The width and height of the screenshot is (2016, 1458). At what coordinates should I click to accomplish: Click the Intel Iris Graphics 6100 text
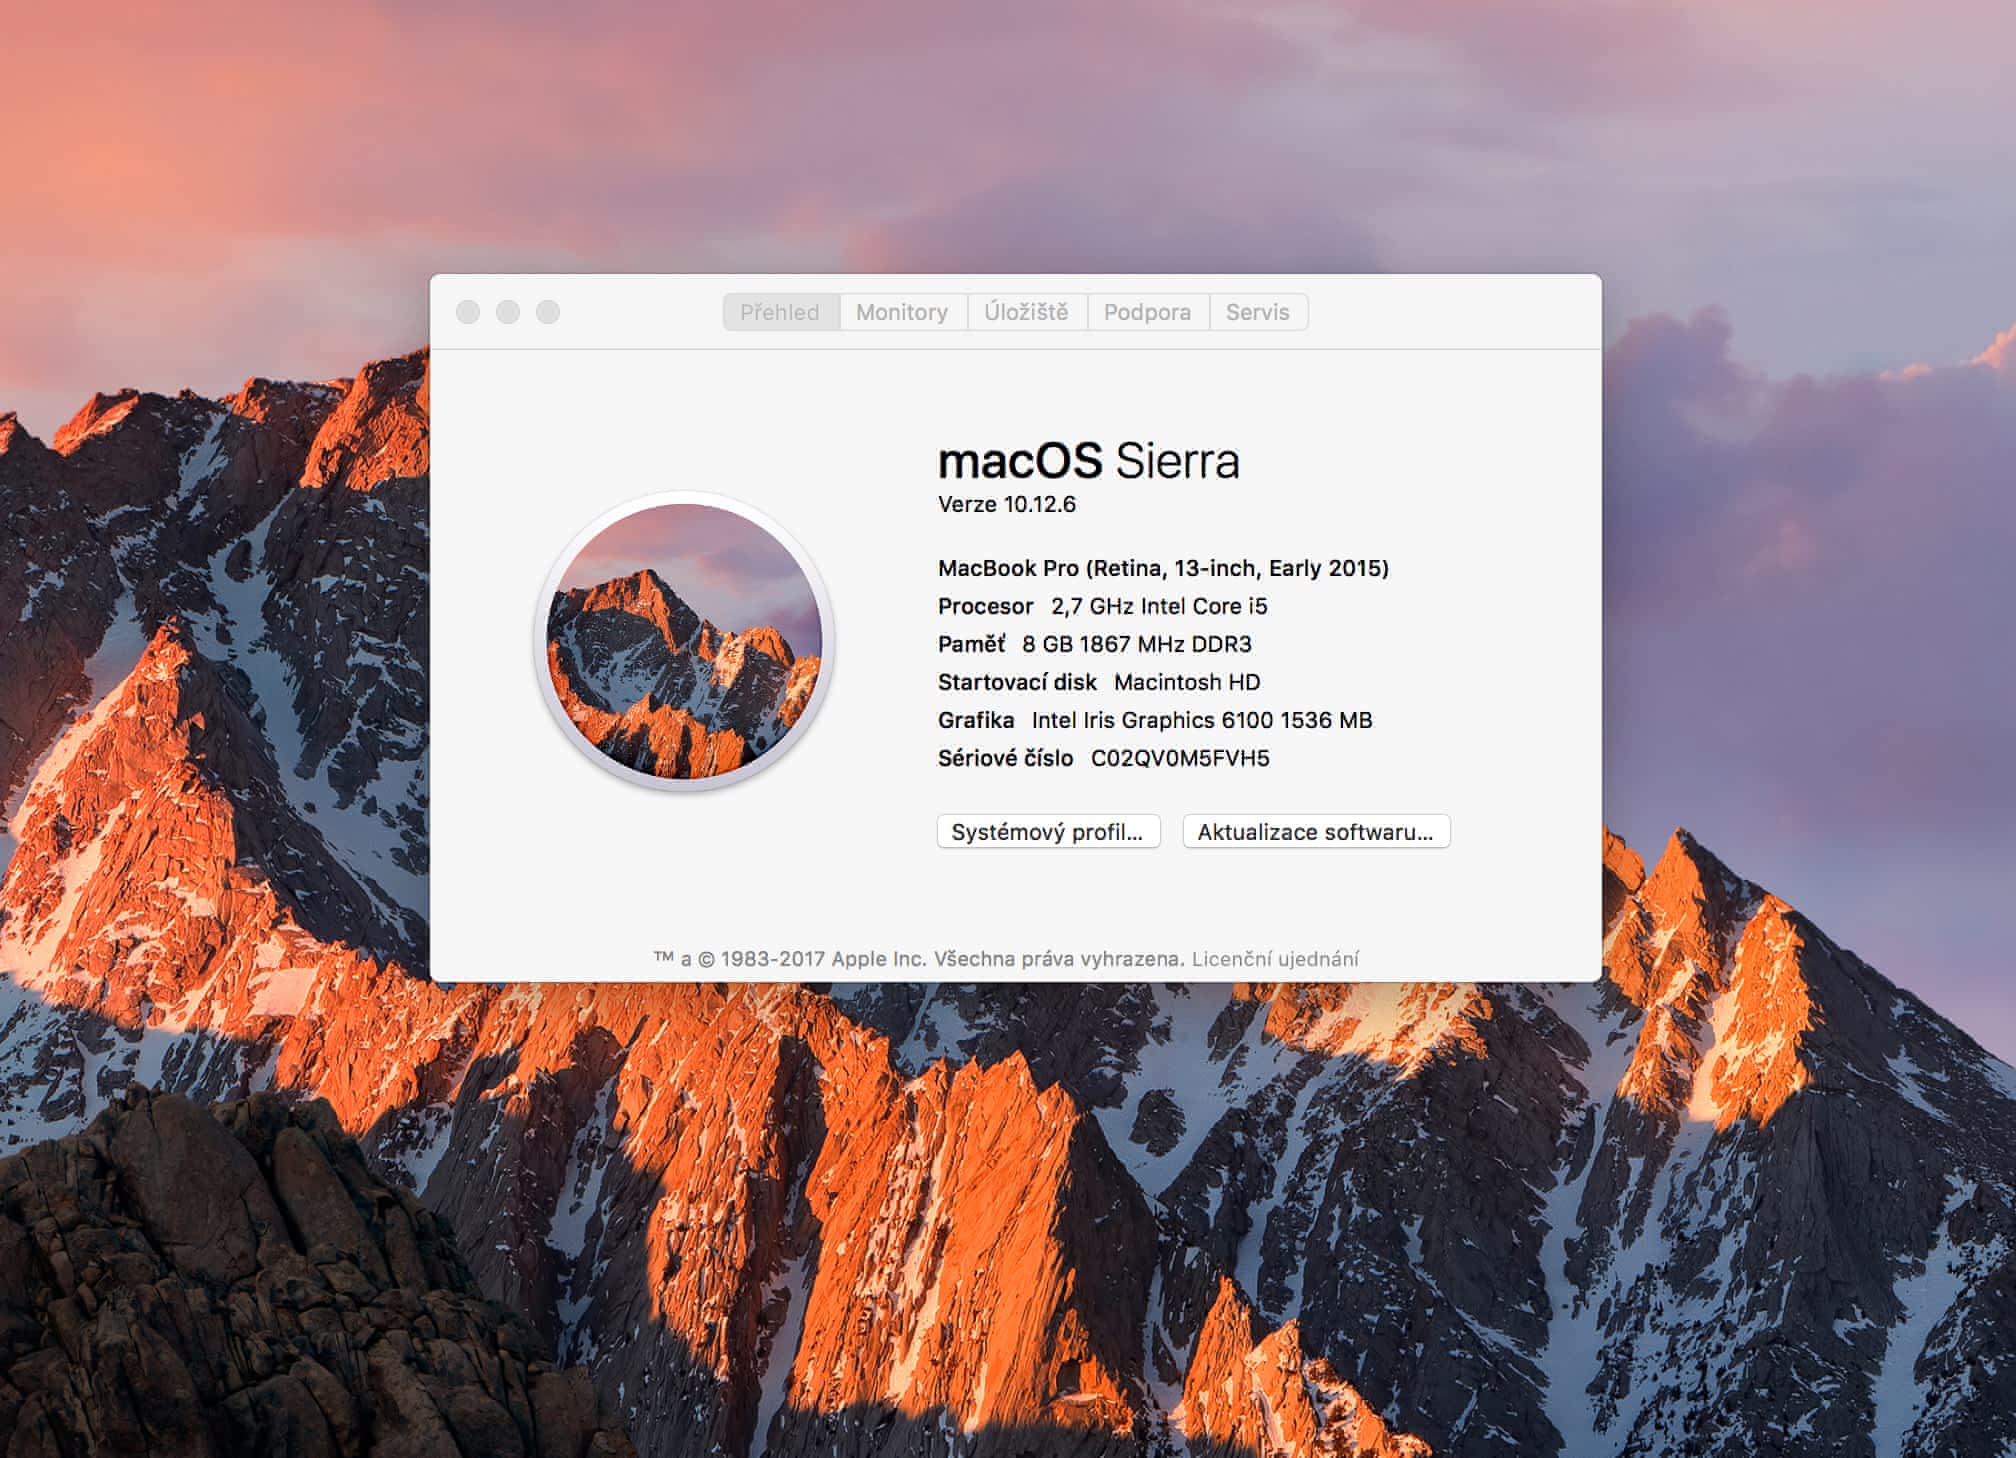1201,721
